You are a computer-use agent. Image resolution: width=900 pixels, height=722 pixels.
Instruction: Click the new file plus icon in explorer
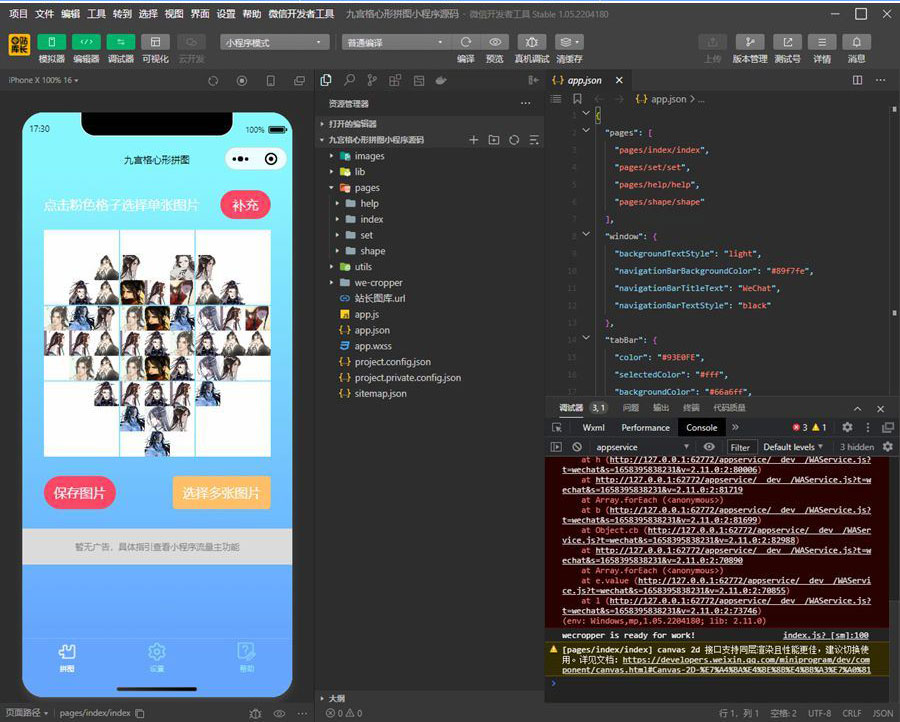(x=473, y=140)
